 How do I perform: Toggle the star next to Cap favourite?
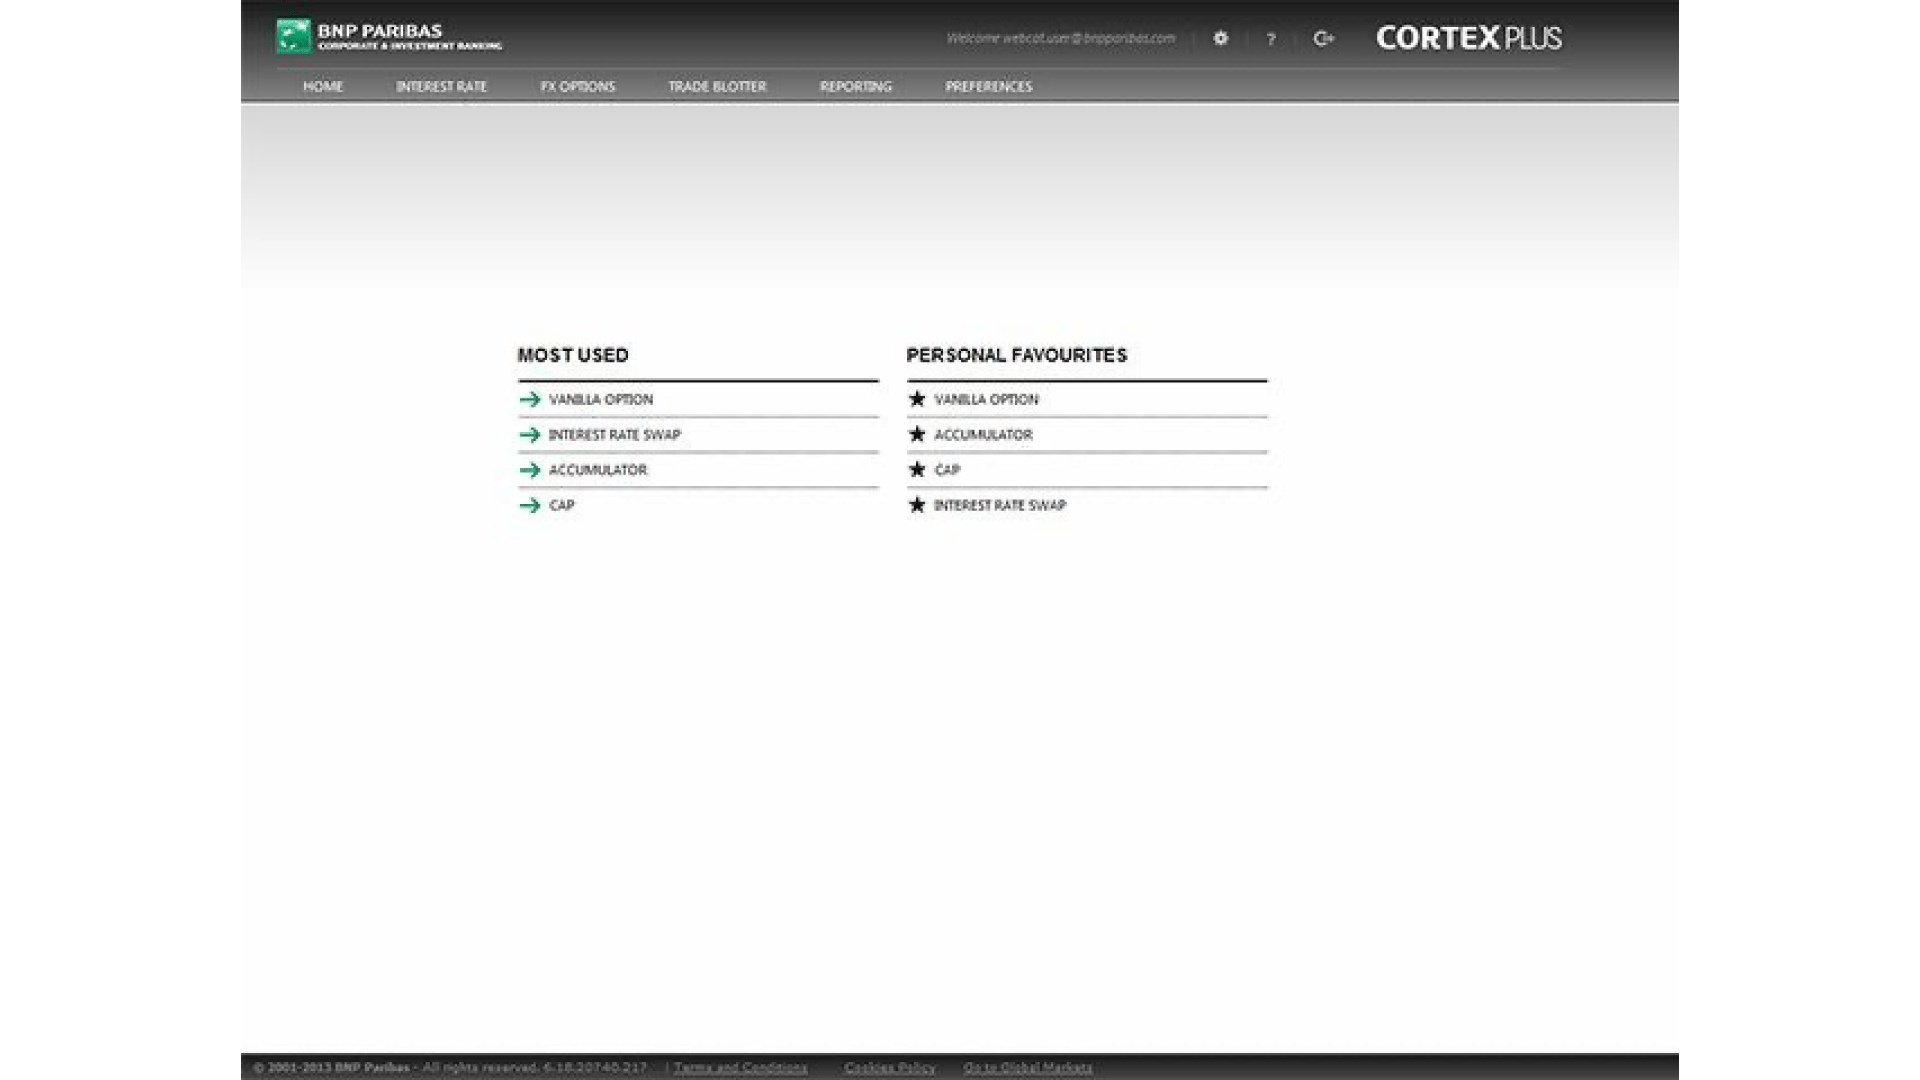pos(916,469)
